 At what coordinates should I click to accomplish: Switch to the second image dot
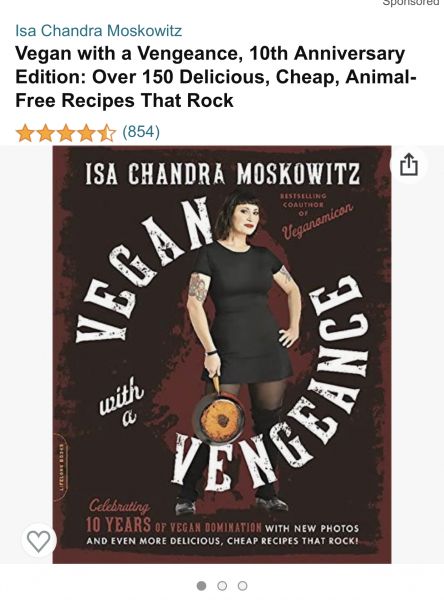tap(222, 586)
